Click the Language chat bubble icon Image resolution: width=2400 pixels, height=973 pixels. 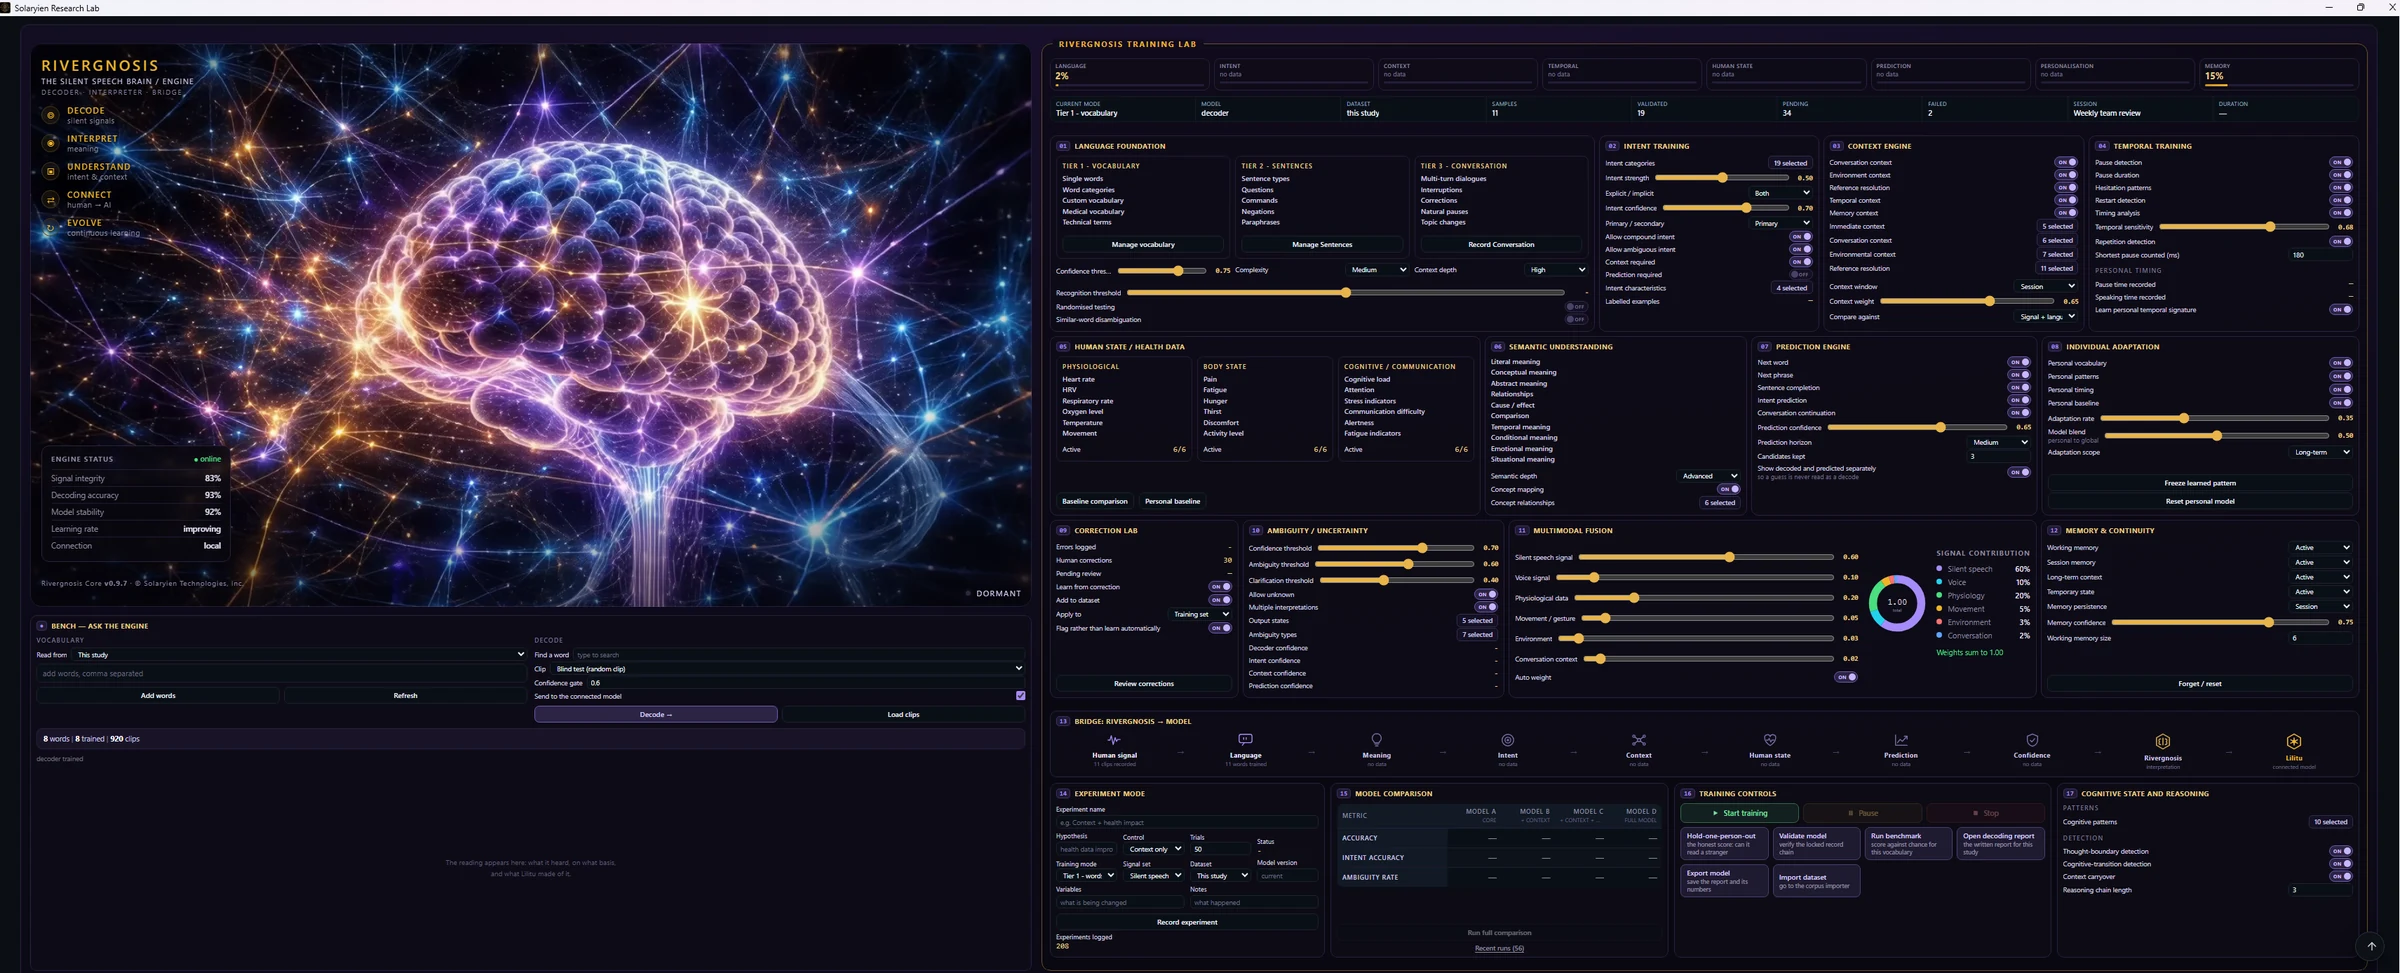[x=1245, y=740]
